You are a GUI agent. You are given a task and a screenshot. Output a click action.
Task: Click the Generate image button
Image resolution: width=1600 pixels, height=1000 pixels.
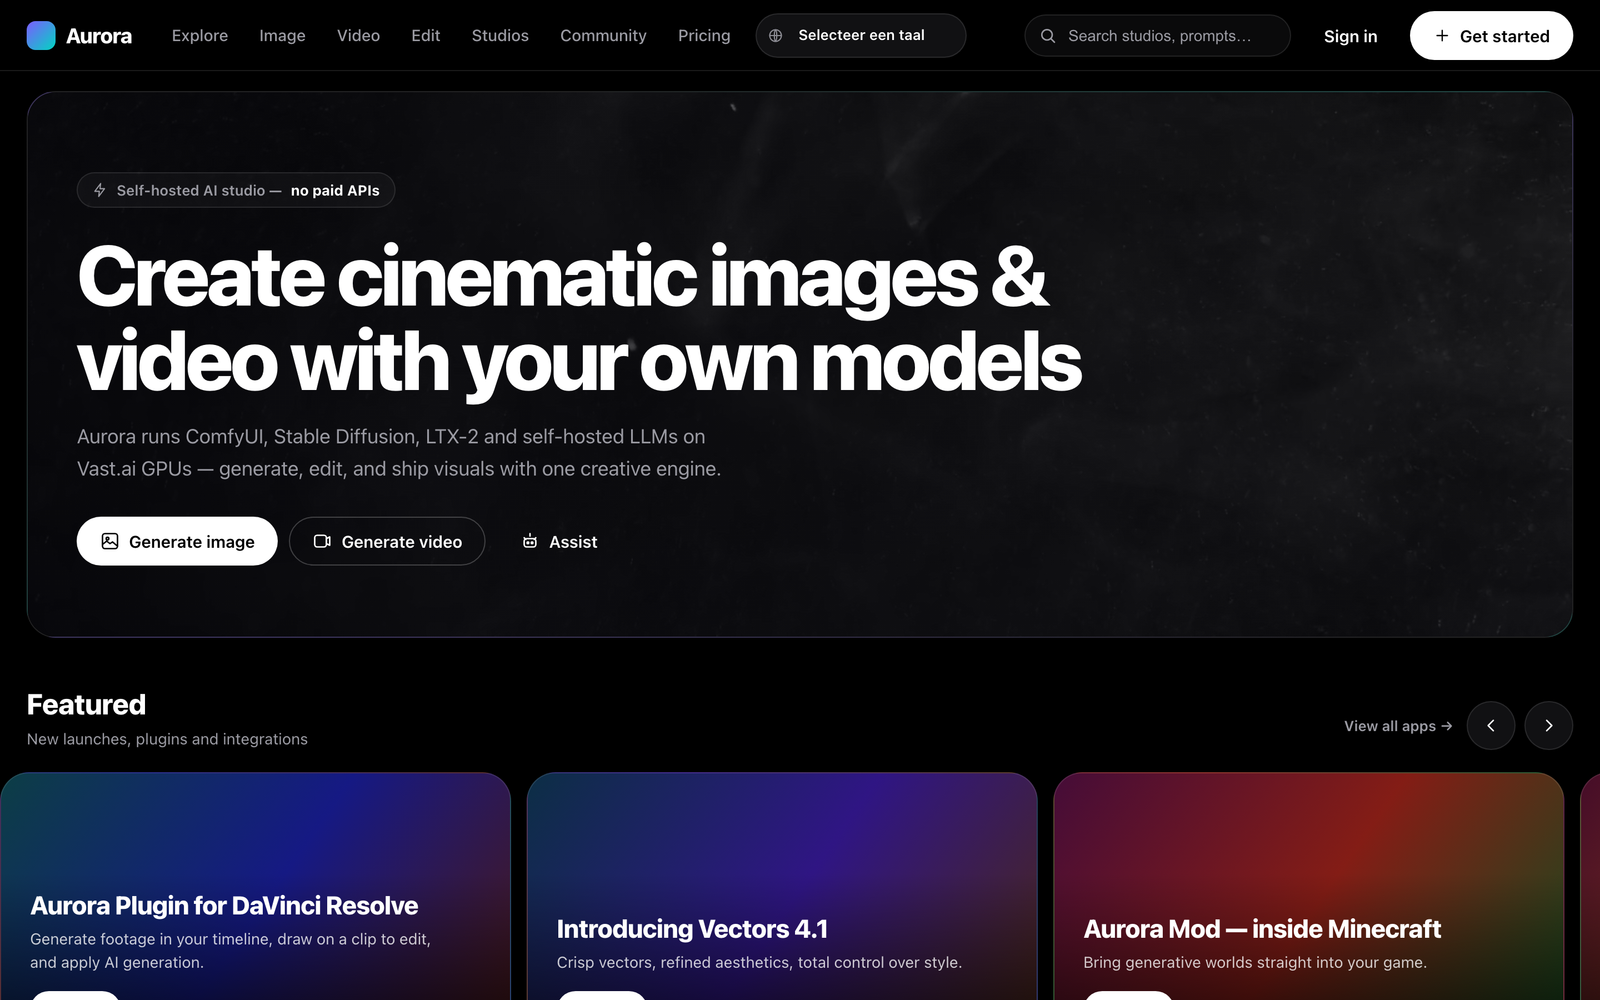[x=177, y=541]
